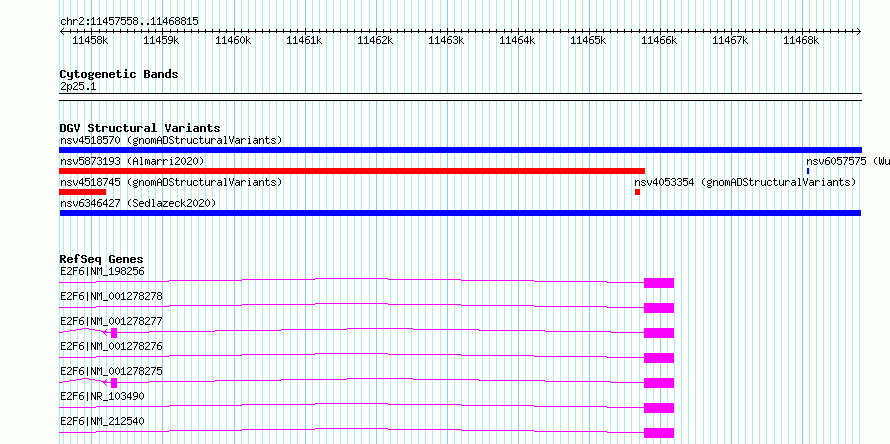Viewport: 890px width, 444px height.
Task: Open variant nsv5873193 (Almarri2020) label
Action: [132, 161]
